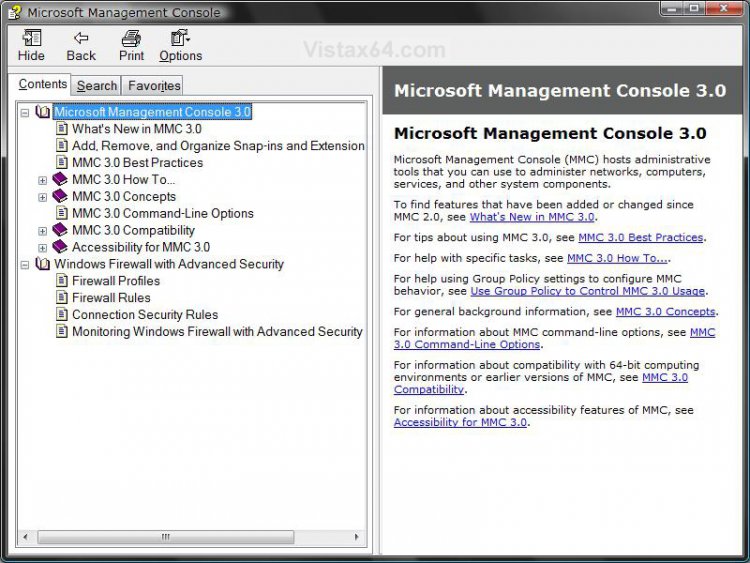
Task: Collapse the Windows Firewall with Advanced Security node
Action: click(x=25, y=265)
